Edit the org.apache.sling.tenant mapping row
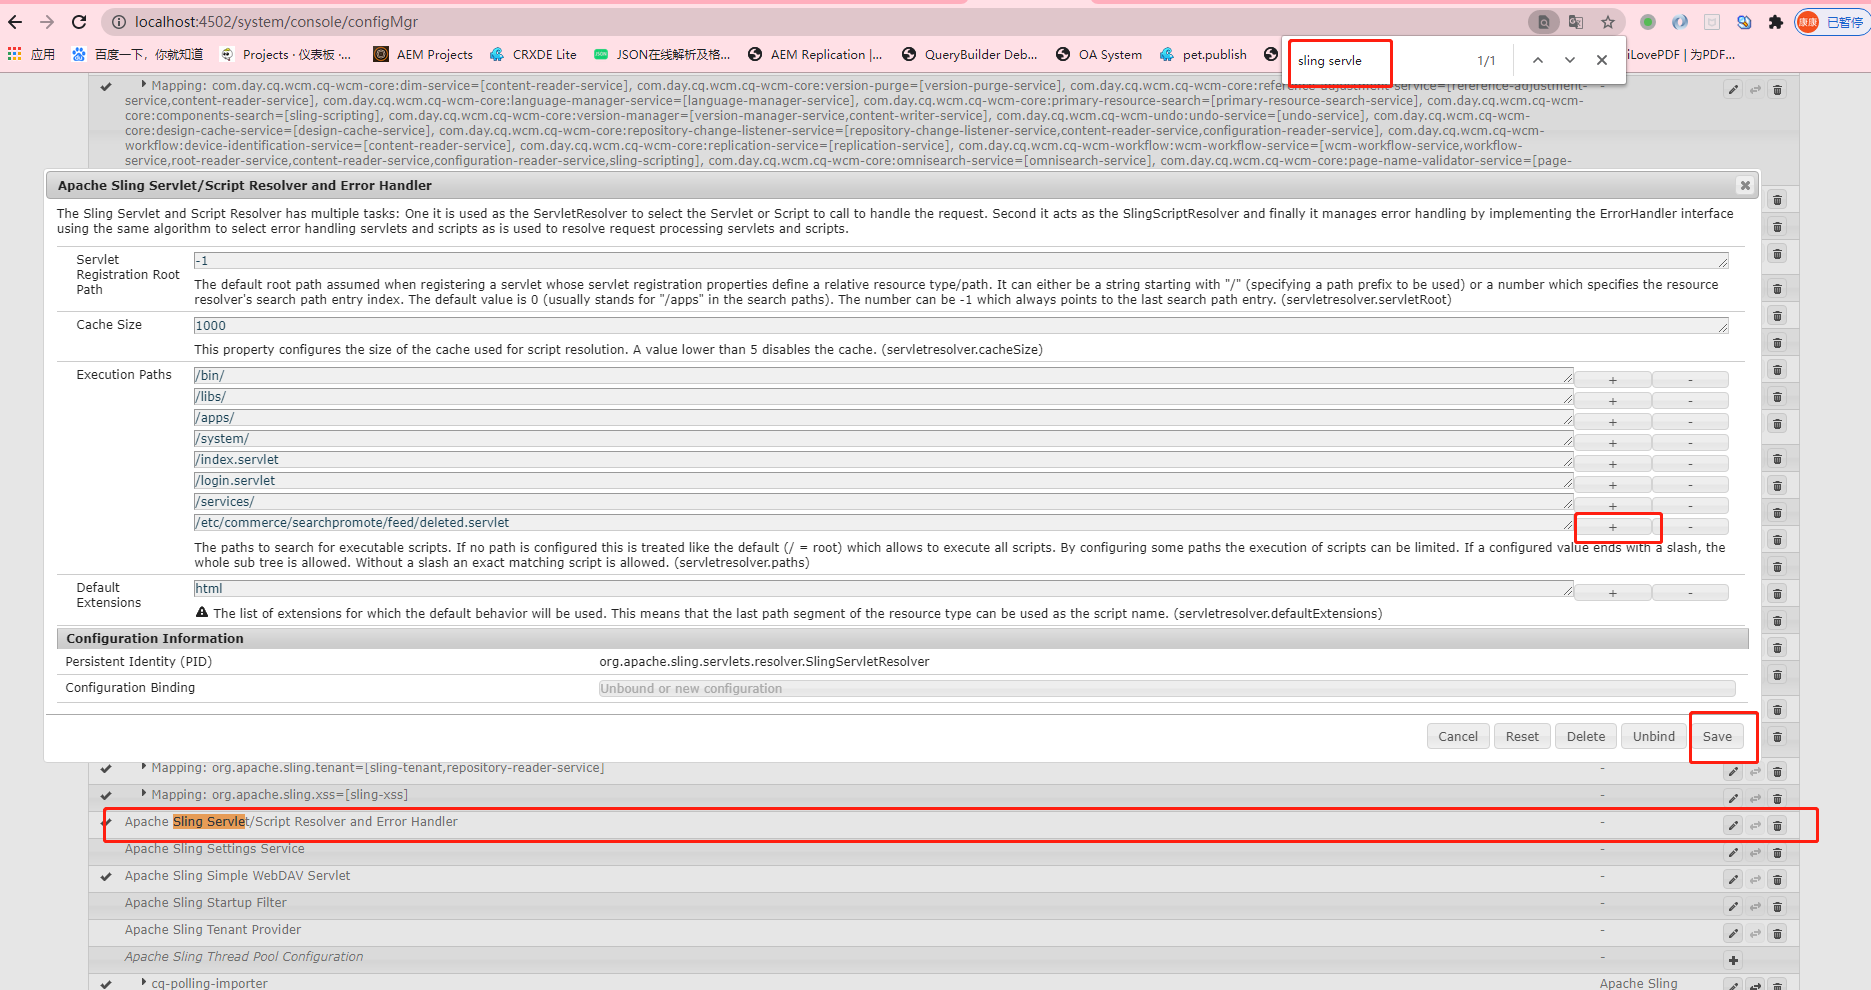Screen dimensions: 1871x990 [x=1733, y=771]
